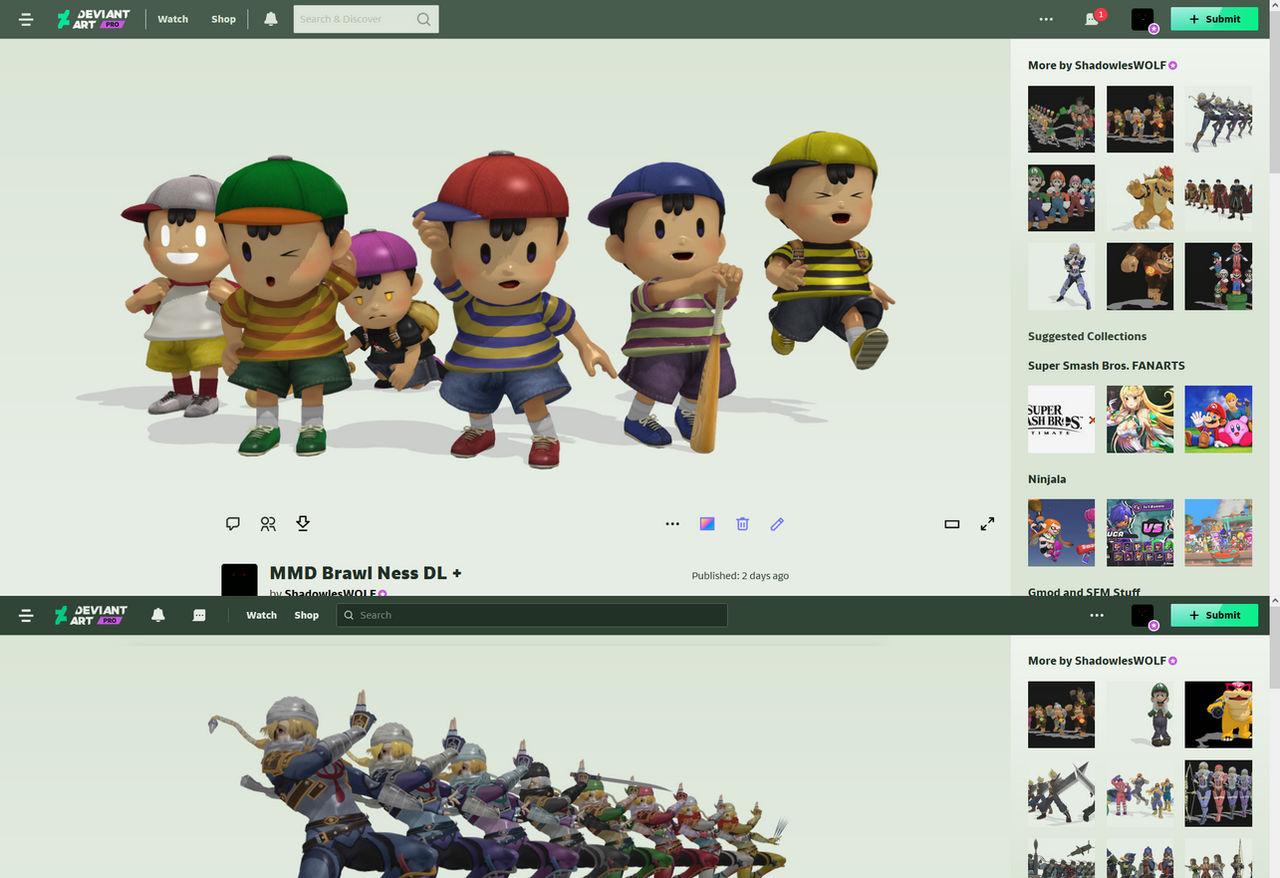Screen dimensions: 1280x878
Task: Click the bell icon in the lower page header
Action: (158, 615)
